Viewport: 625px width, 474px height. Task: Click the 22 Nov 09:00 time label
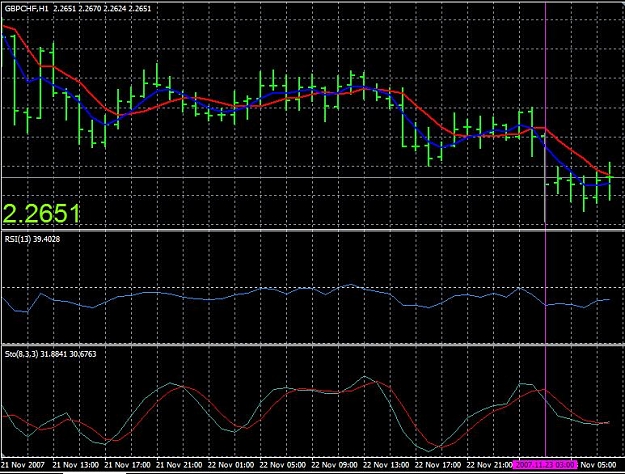[x=334, y=465]
